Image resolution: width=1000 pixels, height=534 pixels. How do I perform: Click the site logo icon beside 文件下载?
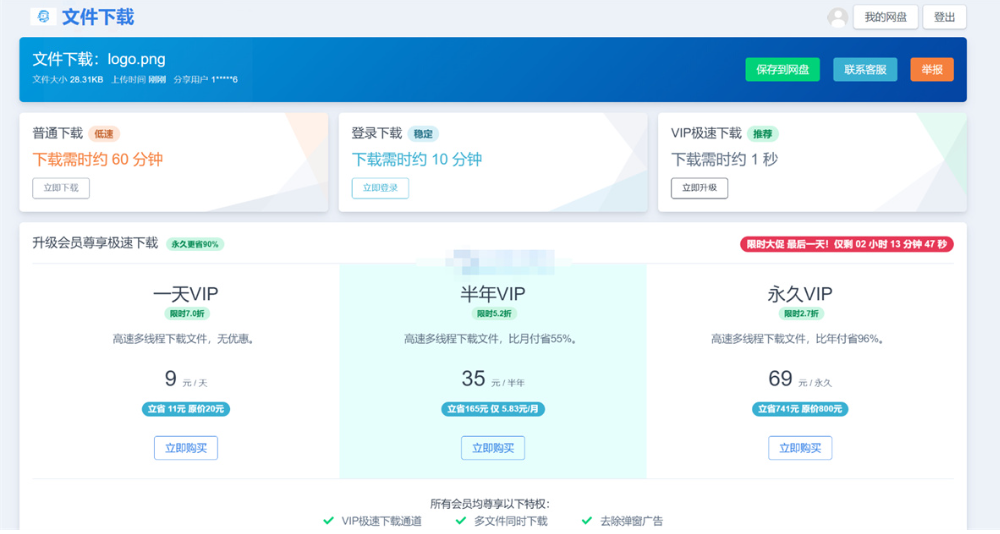[x=43, y=17]
